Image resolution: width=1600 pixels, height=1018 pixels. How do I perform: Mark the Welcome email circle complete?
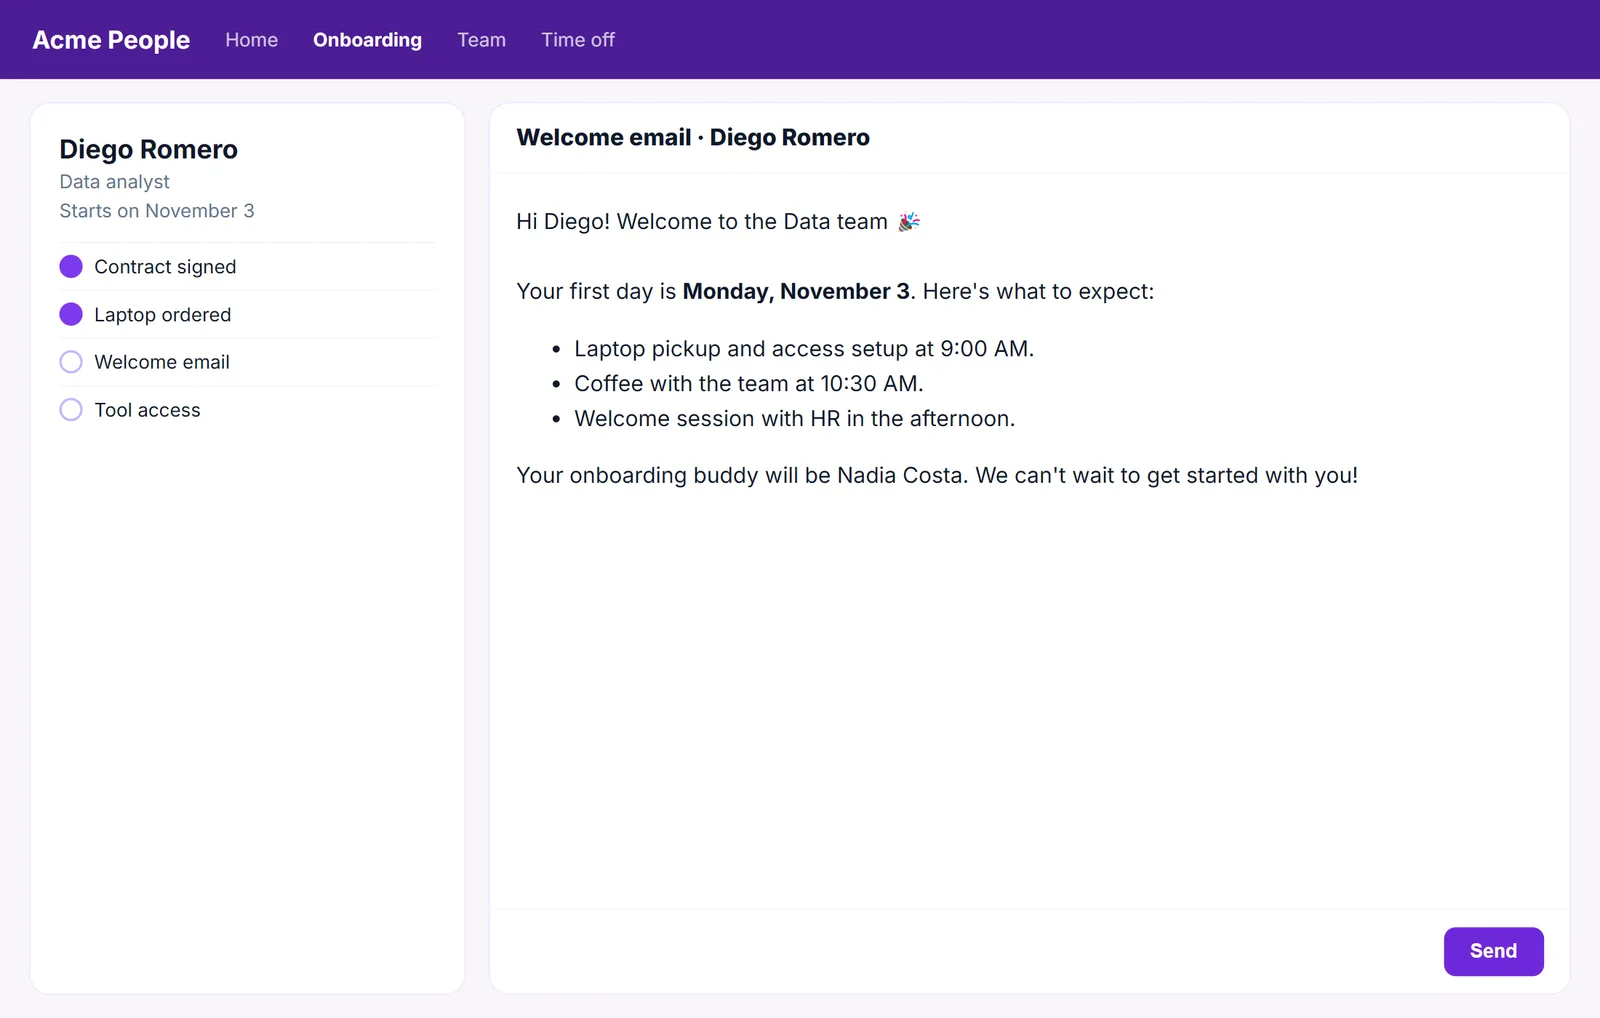point(71,362)
